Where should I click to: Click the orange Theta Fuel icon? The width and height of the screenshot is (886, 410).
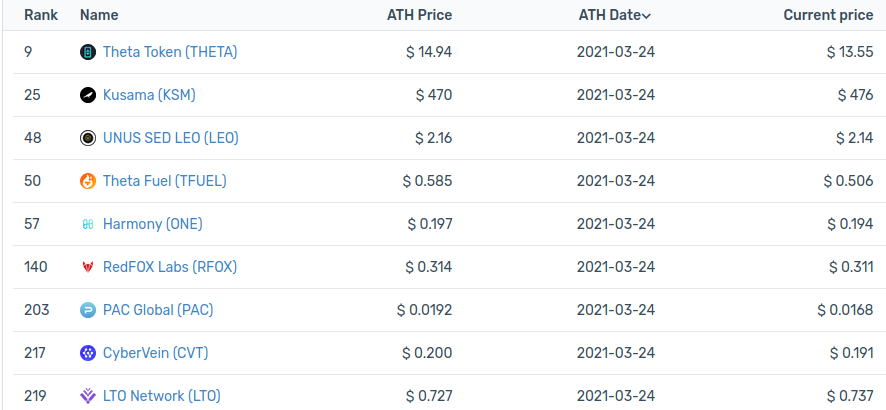[88, 181]
